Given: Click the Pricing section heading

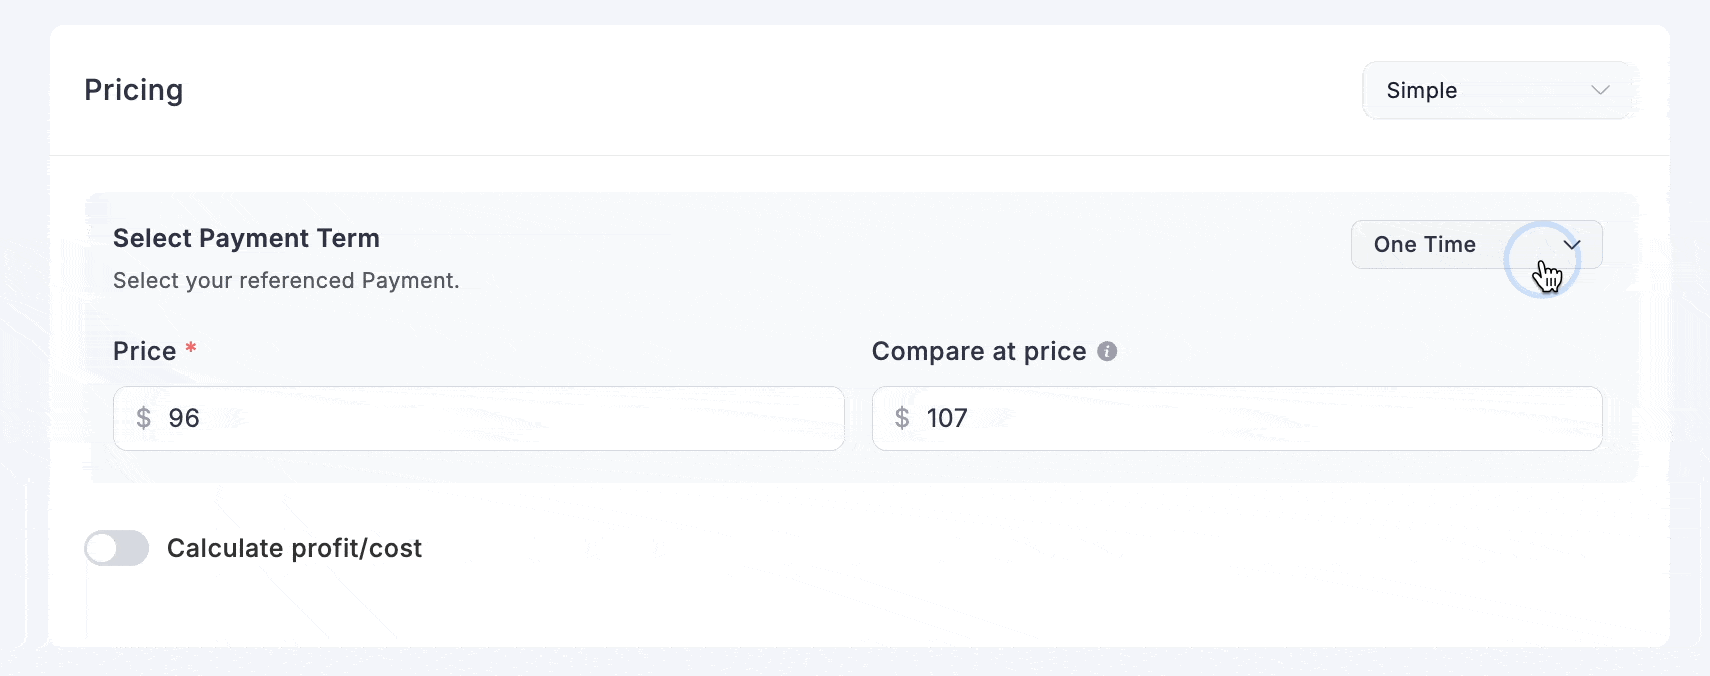Looking at the screenshot, I should (134, 90).
